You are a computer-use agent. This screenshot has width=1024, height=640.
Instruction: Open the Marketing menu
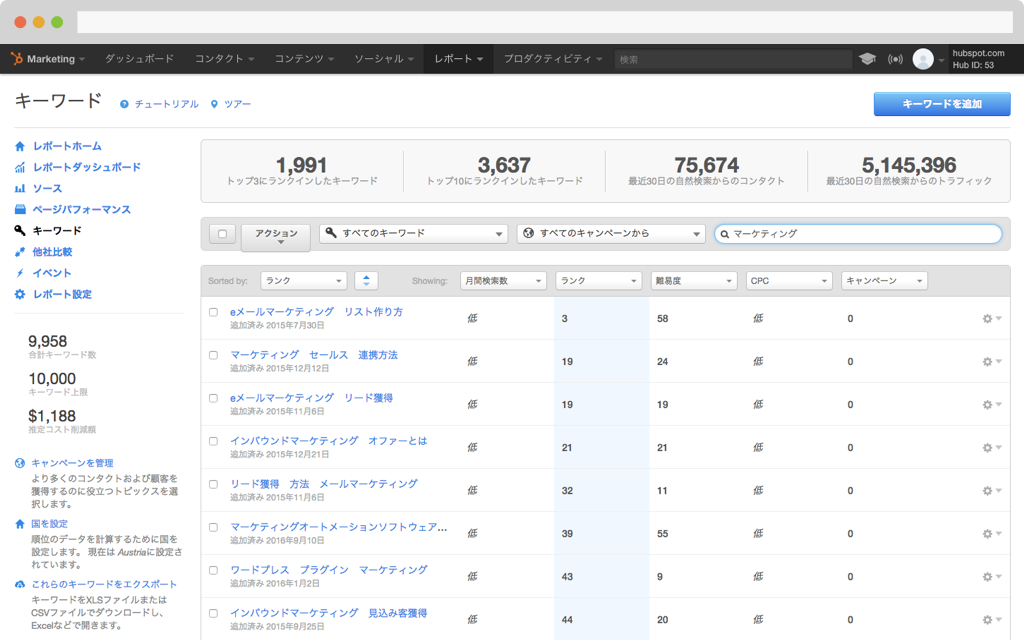pyautogui.click(x=56, y=59)
